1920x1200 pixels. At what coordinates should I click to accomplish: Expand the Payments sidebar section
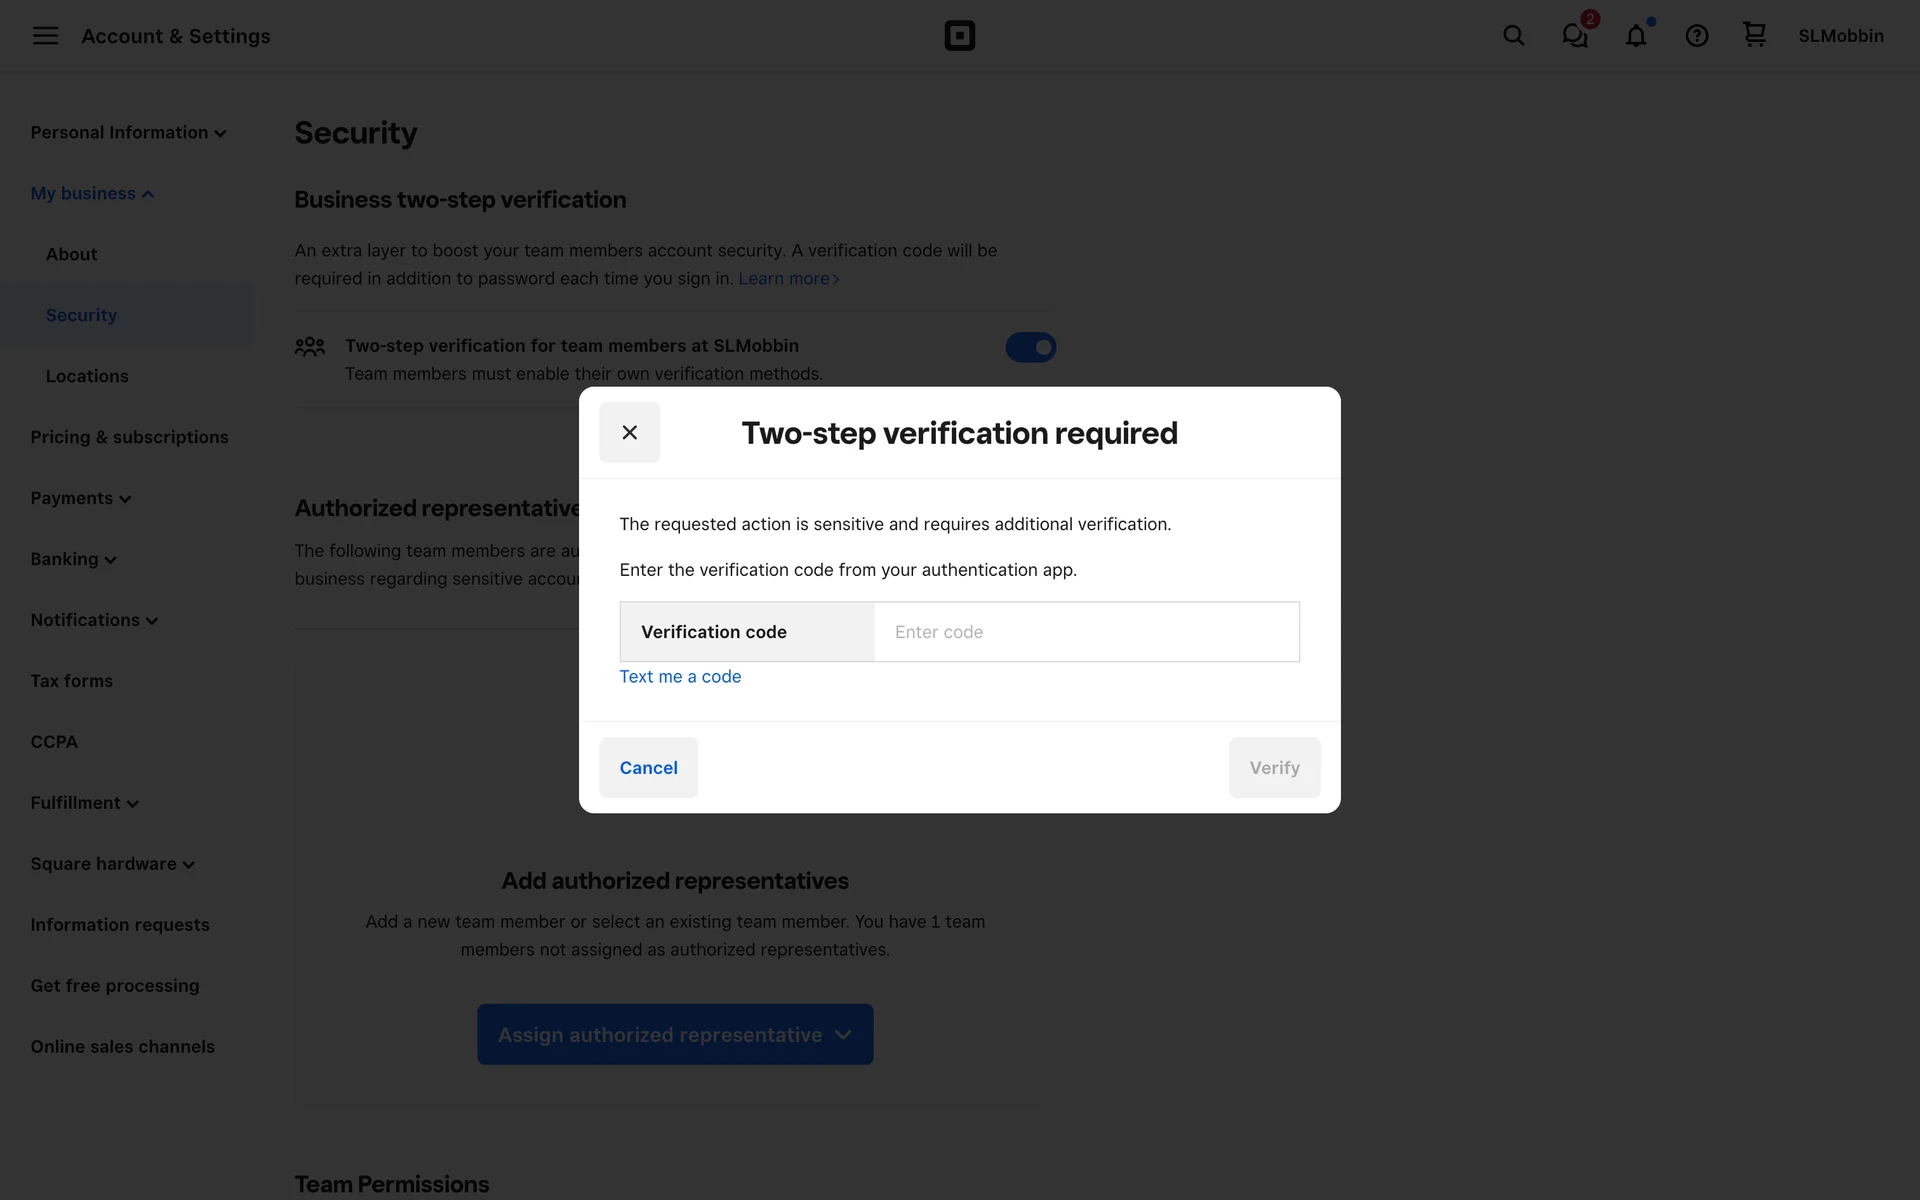click(80, 499)
